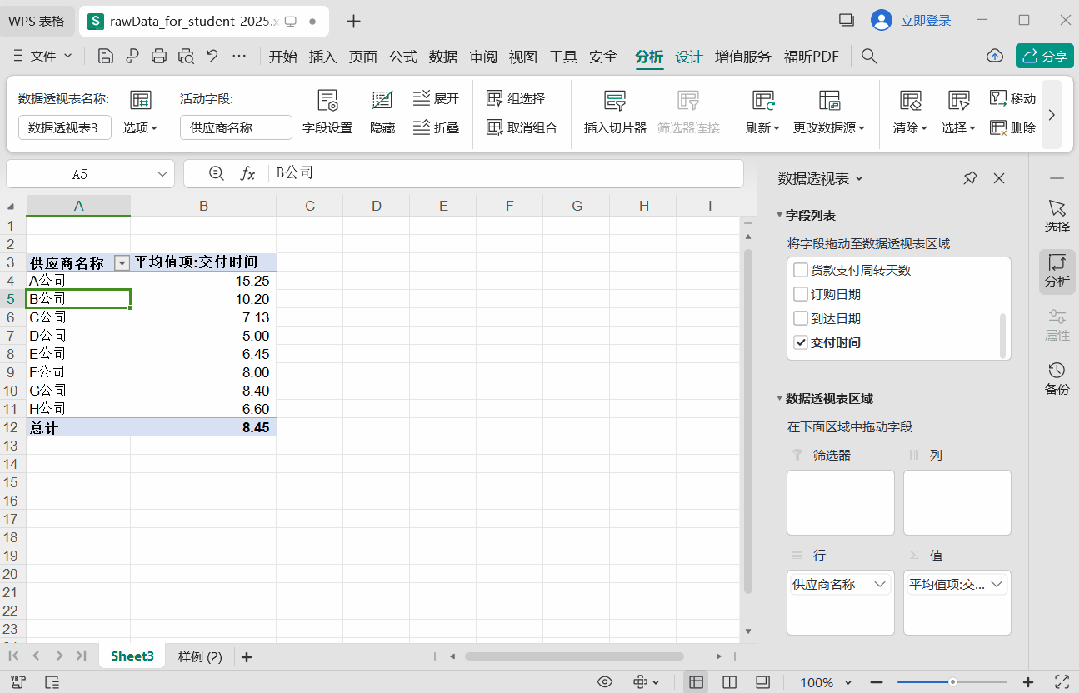1079x693 pixels.
Task: Switch to the 开始 tab
Action: click(x=283, y=56)
